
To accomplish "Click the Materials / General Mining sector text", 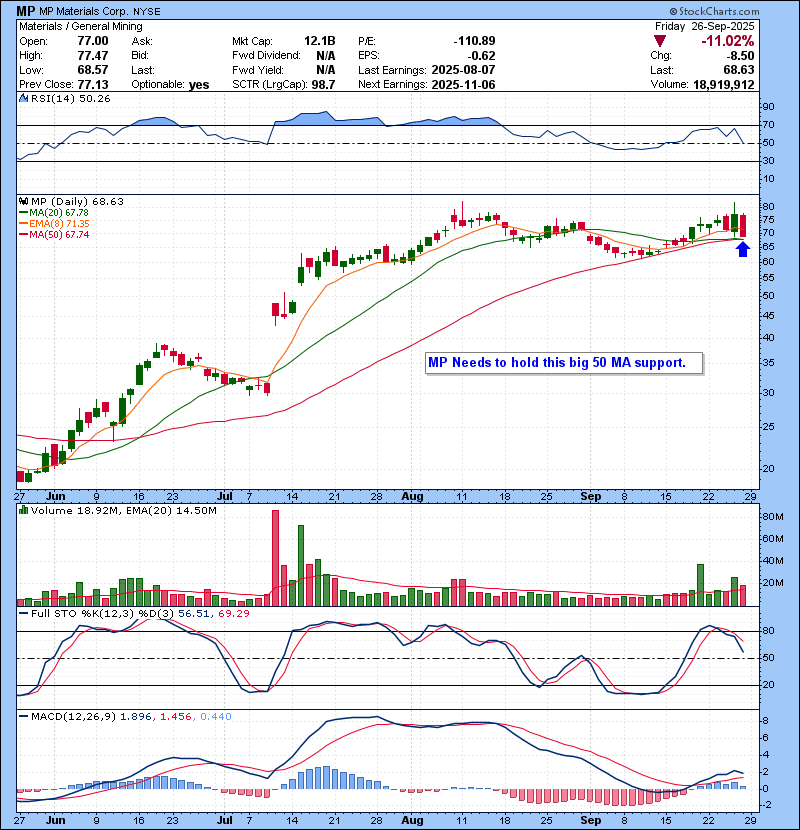I will click(x=80, y=26).
